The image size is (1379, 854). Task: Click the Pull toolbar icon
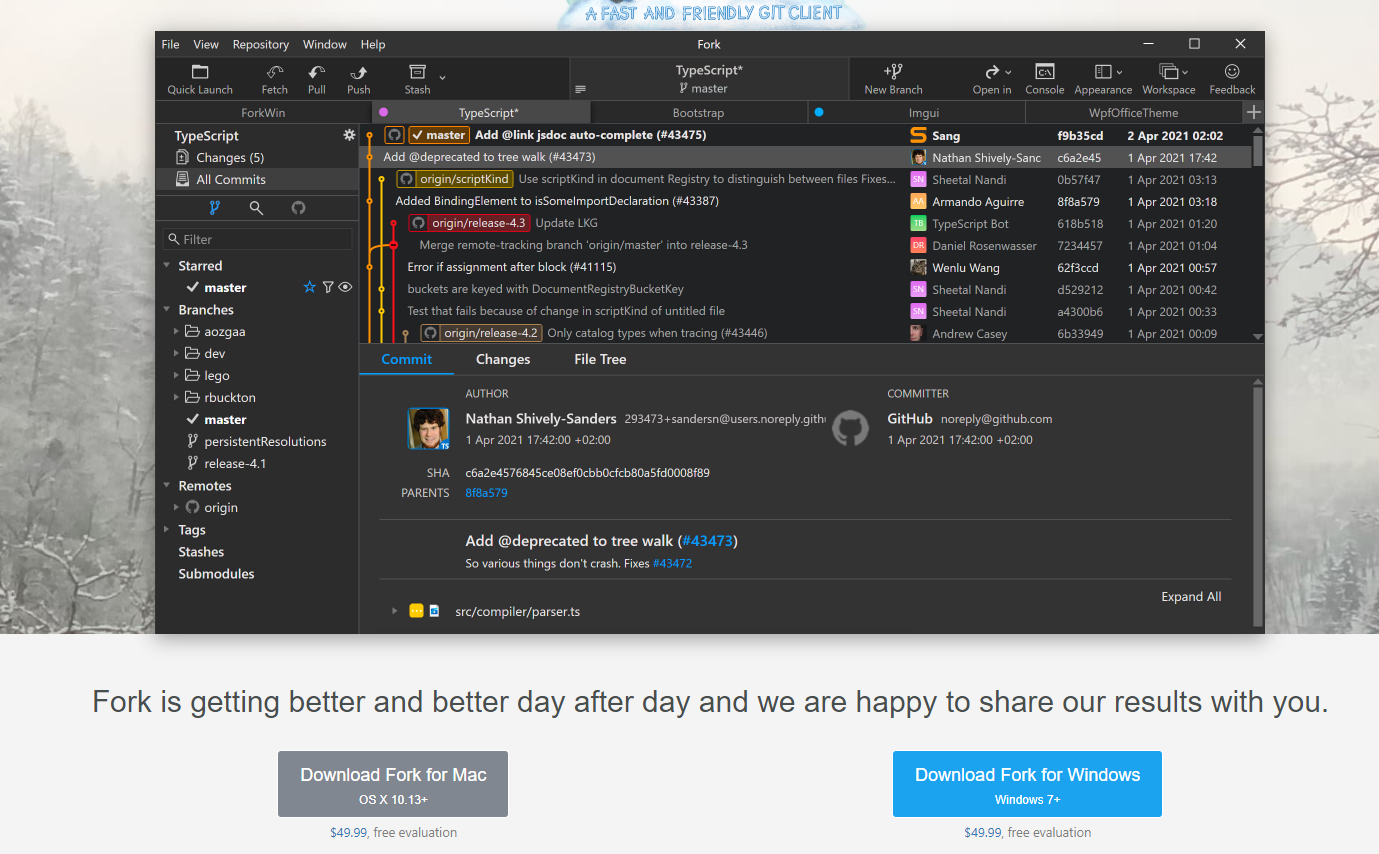click(317, 72)
